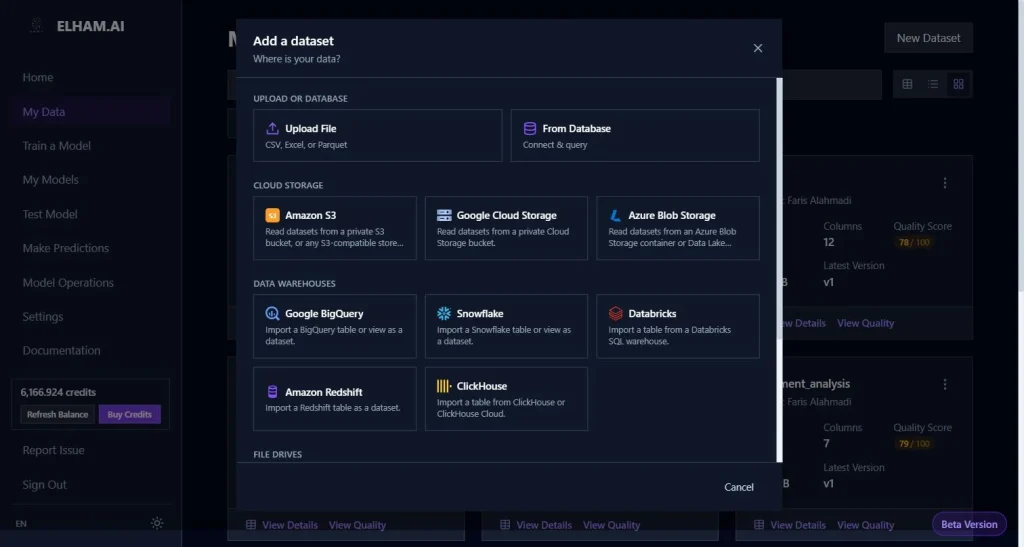Open Home in the sidebar
Viewport: 1024px width, 547px height.
[x=38, y=77]
